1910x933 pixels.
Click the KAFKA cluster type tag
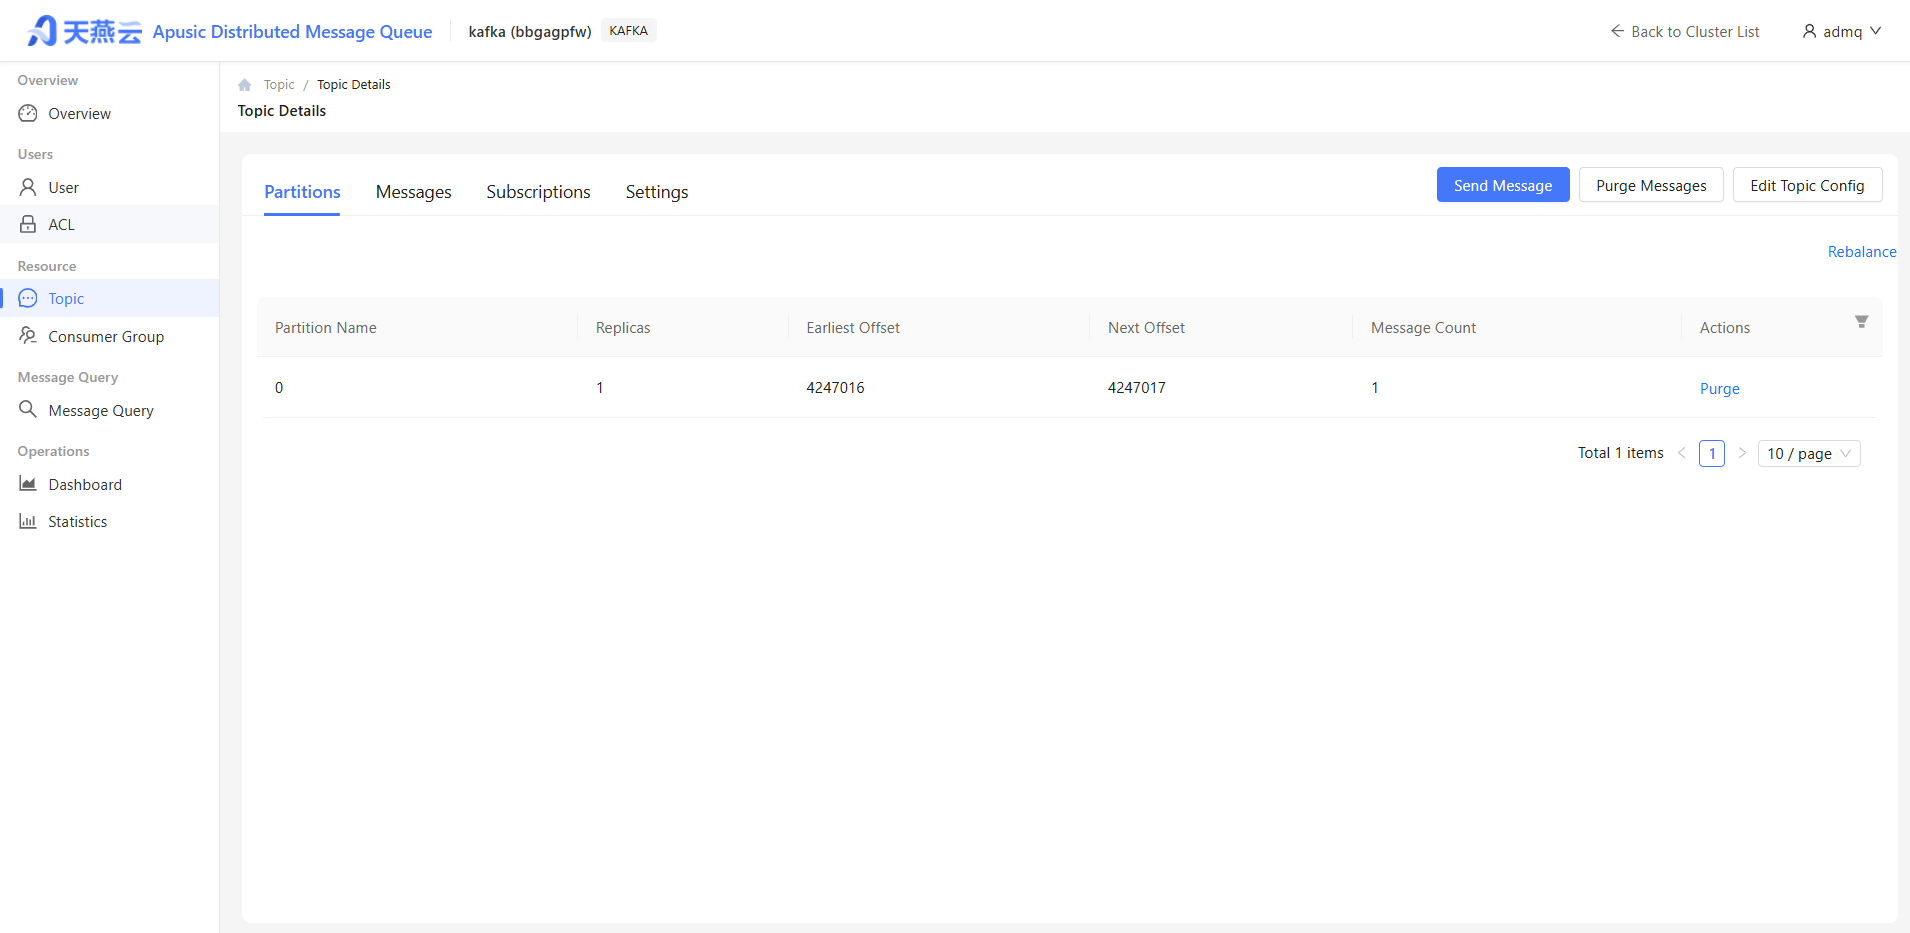pyautogui.click(x=628, y=31)
